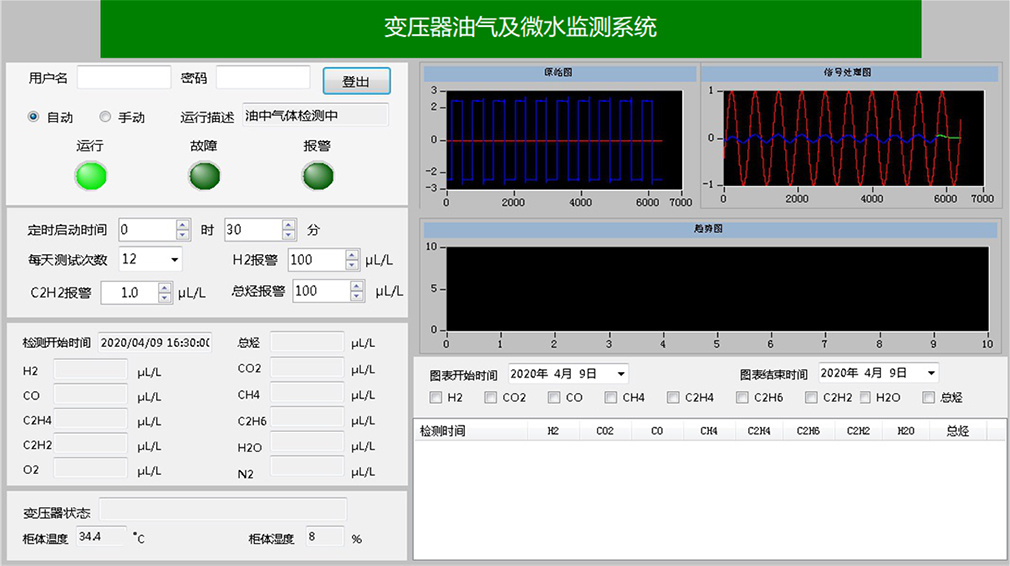Select the 自动 mode radio button
This screenshot has height=566, width=1010.
[34, 117]
